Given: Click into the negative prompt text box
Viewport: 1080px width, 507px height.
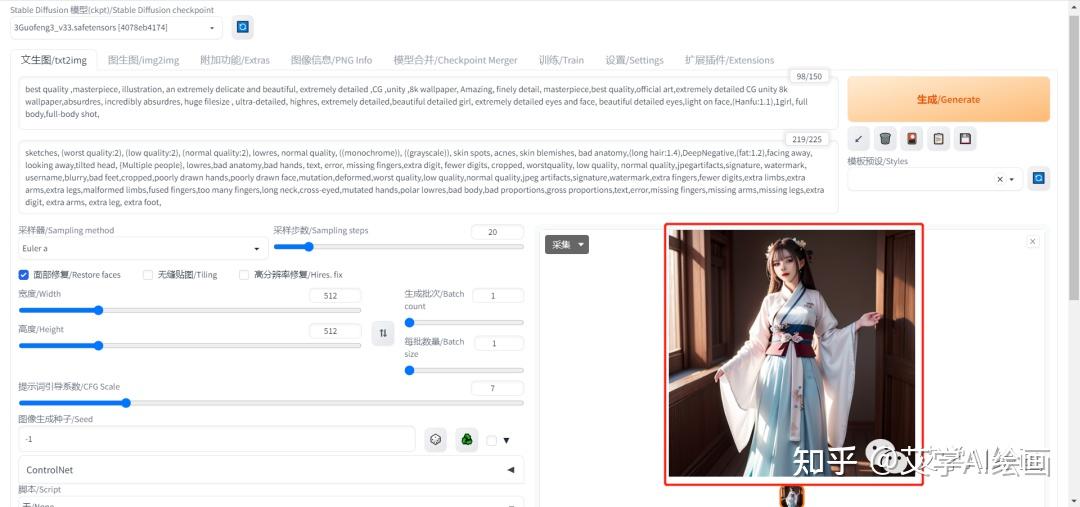Looking at the screenshot, I should (x=428, y=177).
